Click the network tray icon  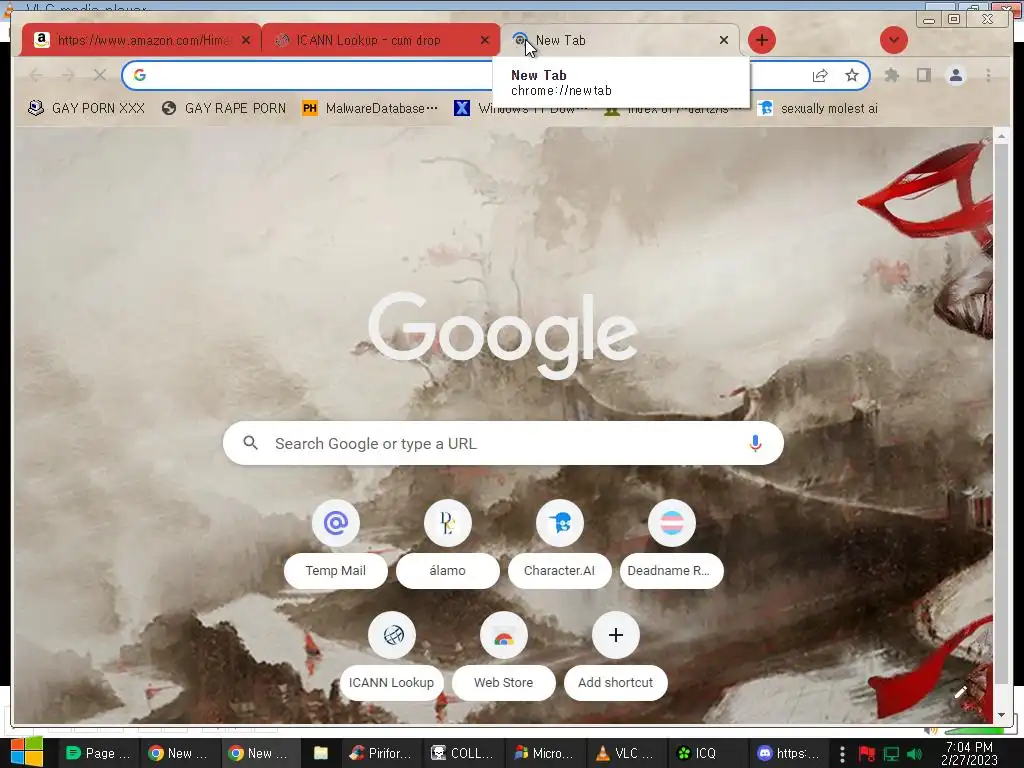click(891, 754)
